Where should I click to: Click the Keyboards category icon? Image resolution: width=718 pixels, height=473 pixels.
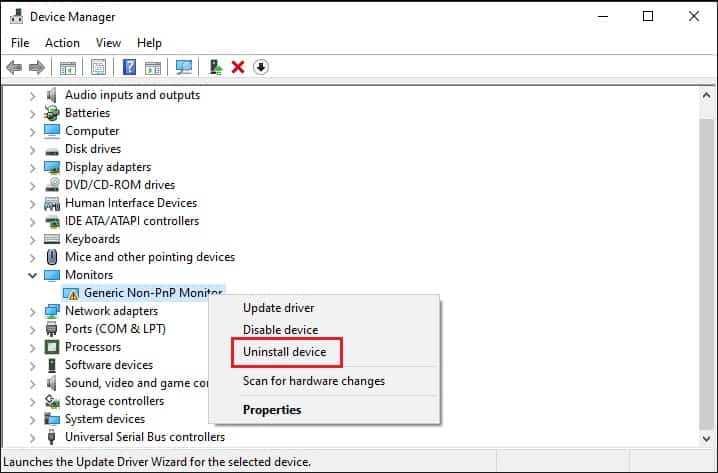(x=52, y=239)
